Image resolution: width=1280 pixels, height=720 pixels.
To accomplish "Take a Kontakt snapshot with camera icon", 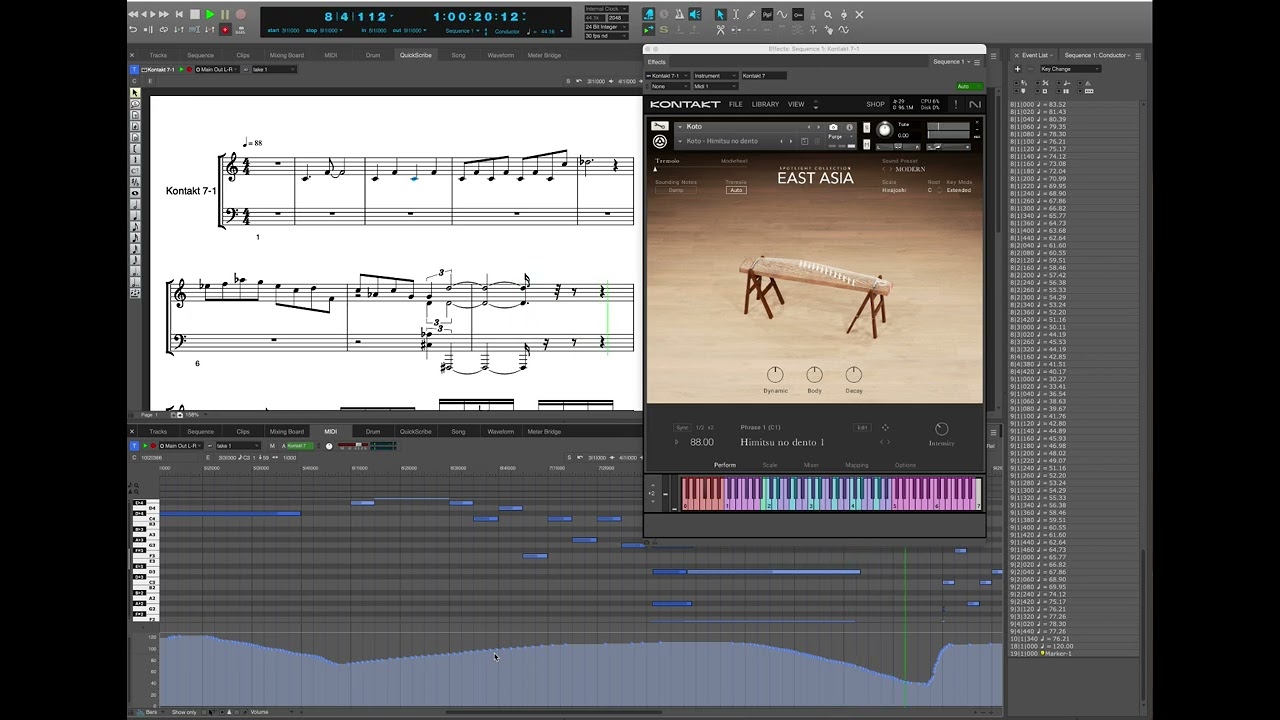I will [x=833, y=127].
